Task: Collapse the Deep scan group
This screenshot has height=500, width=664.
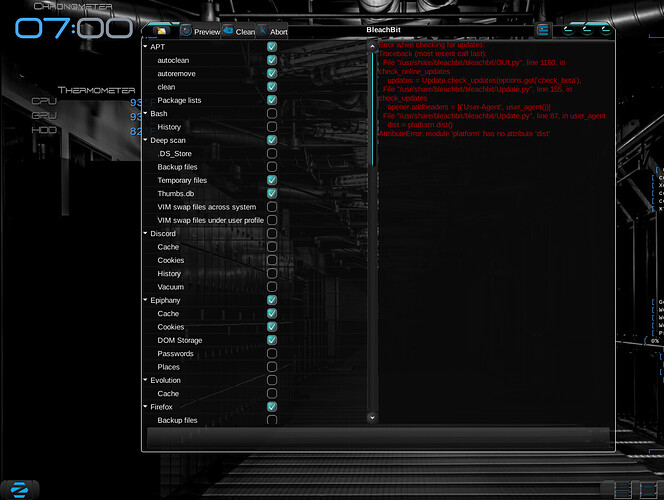Action: [145, 140]
